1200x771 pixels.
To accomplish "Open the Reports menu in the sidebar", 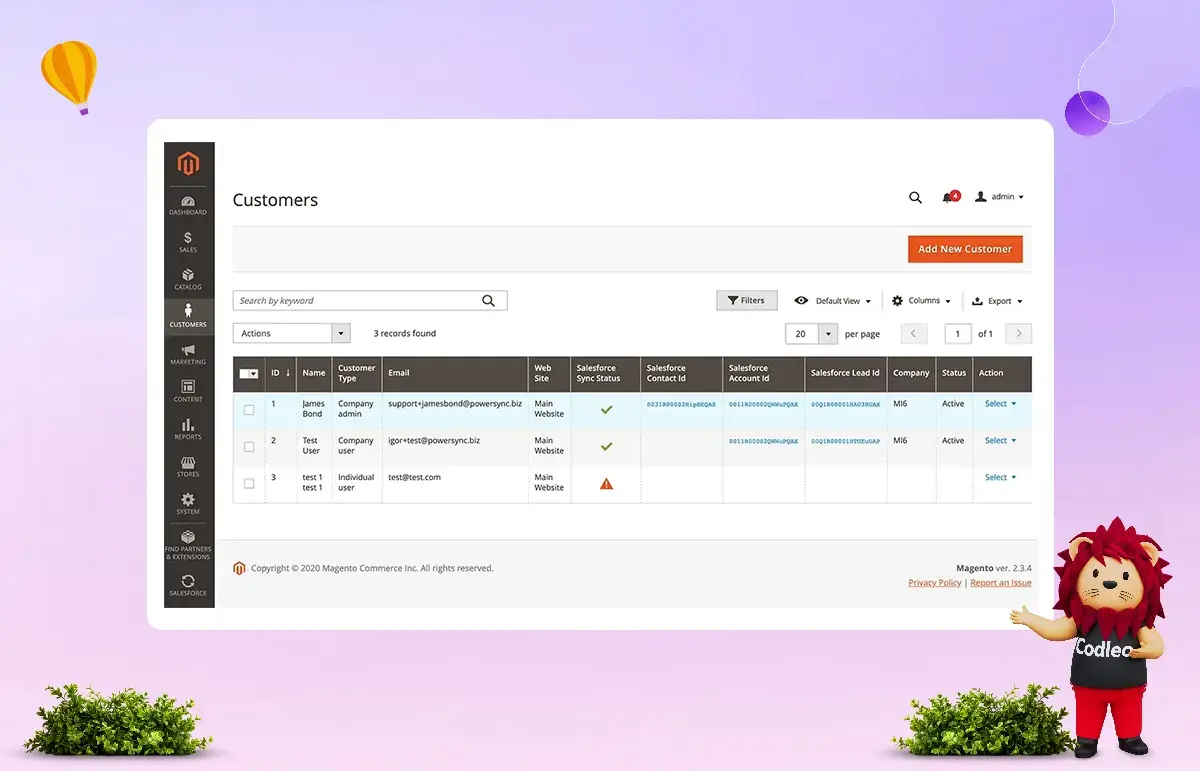I will [188, 428].
